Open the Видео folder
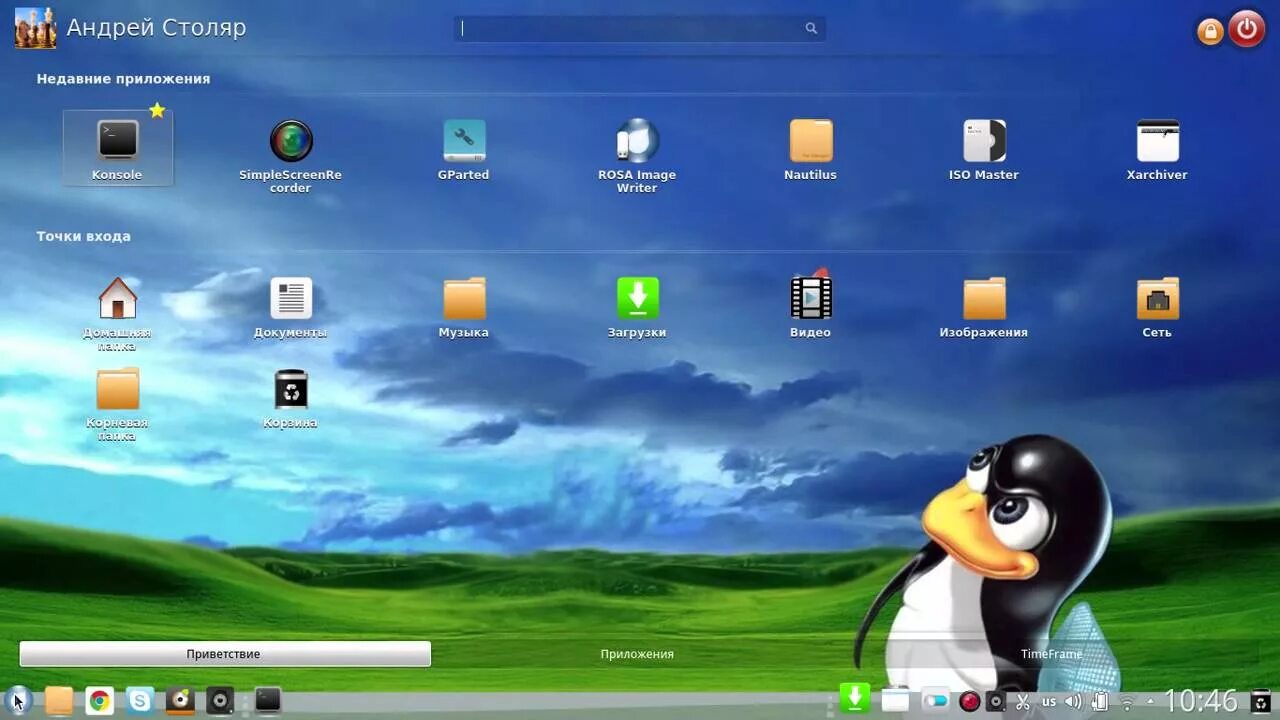The image size is (1280, 720). pyautogui.click(x=811, y=297)
